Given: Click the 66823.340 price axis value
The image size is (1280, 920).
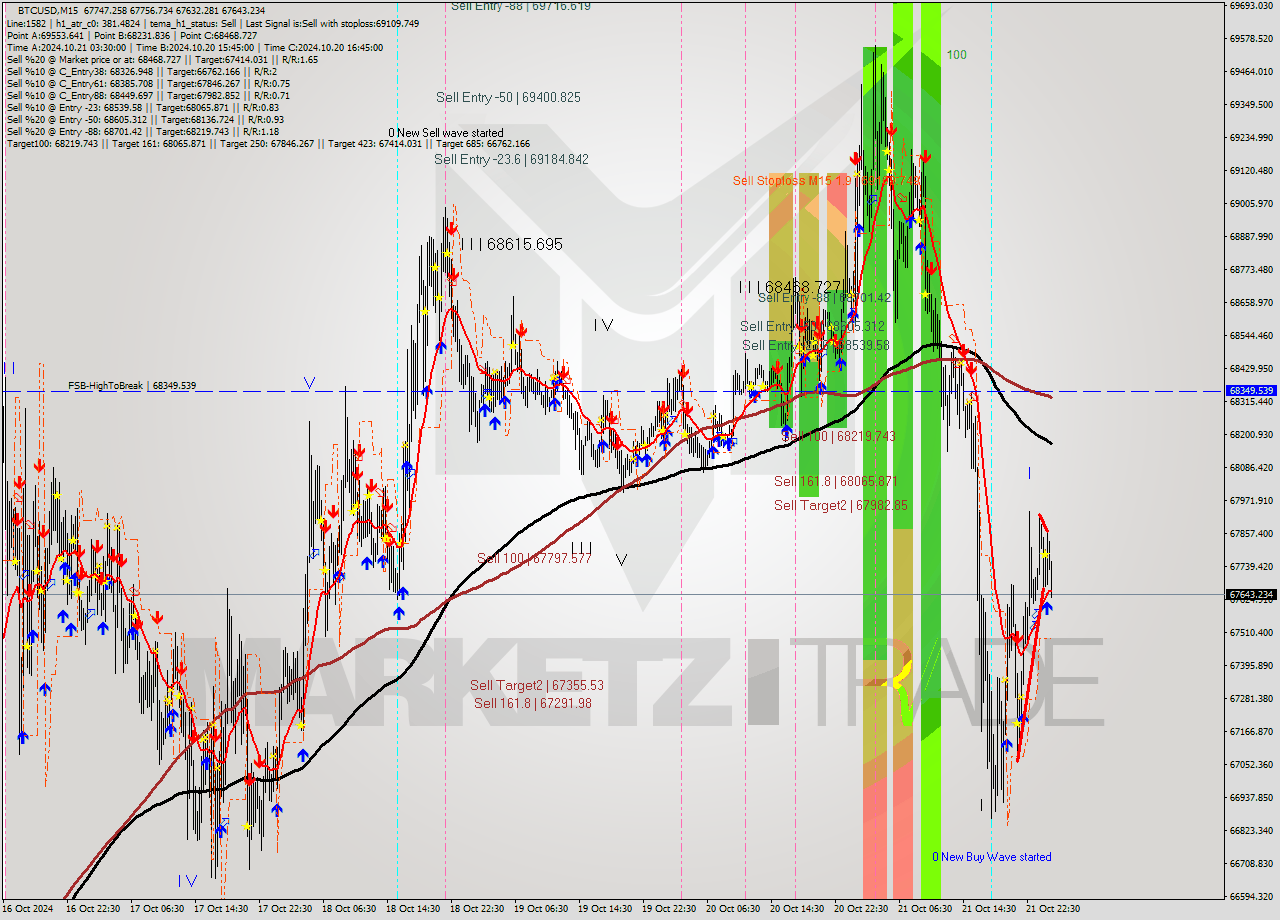Looking at the screenshot, I should point(1252,831).
